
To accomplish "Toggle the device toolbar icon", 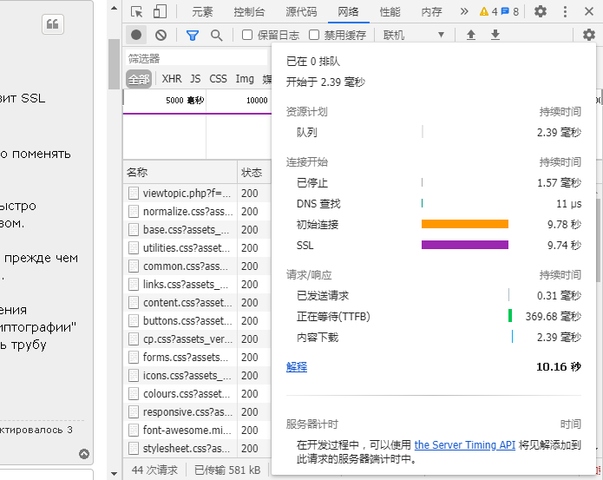I will coord(160,12).
